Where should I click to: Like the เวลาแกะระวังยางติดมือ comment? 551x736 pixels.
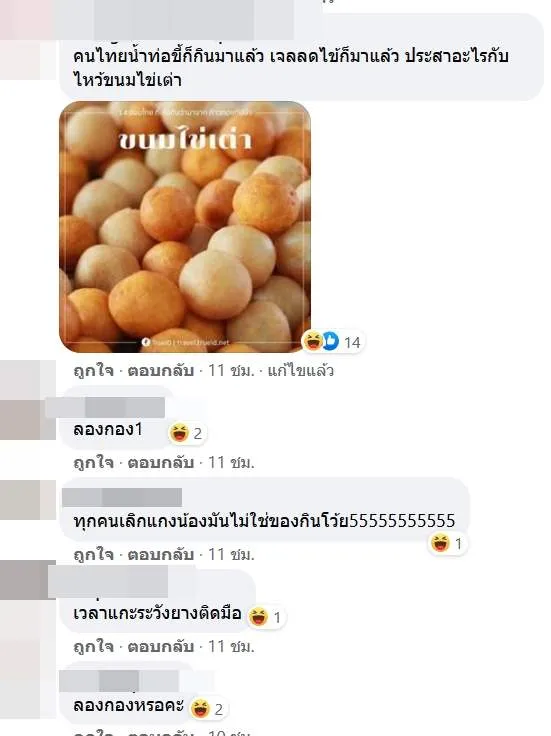point(93,647)
